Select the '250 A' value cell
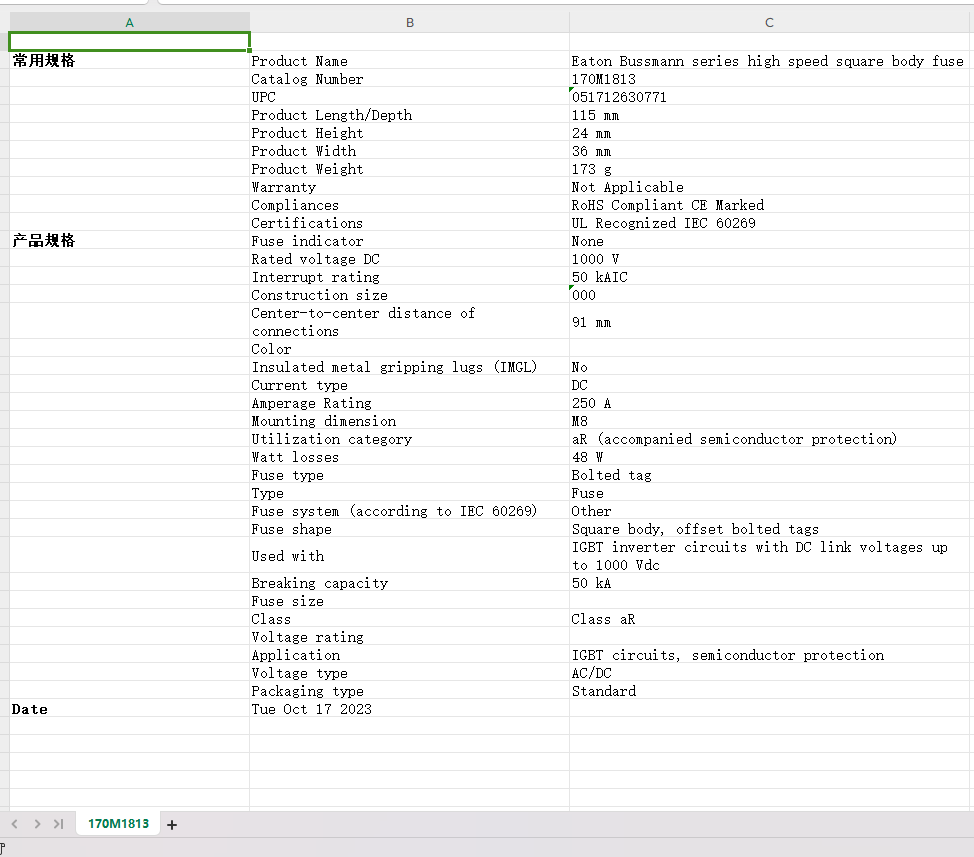This screenshot has height=857, width=974. [x=769, y=402]
